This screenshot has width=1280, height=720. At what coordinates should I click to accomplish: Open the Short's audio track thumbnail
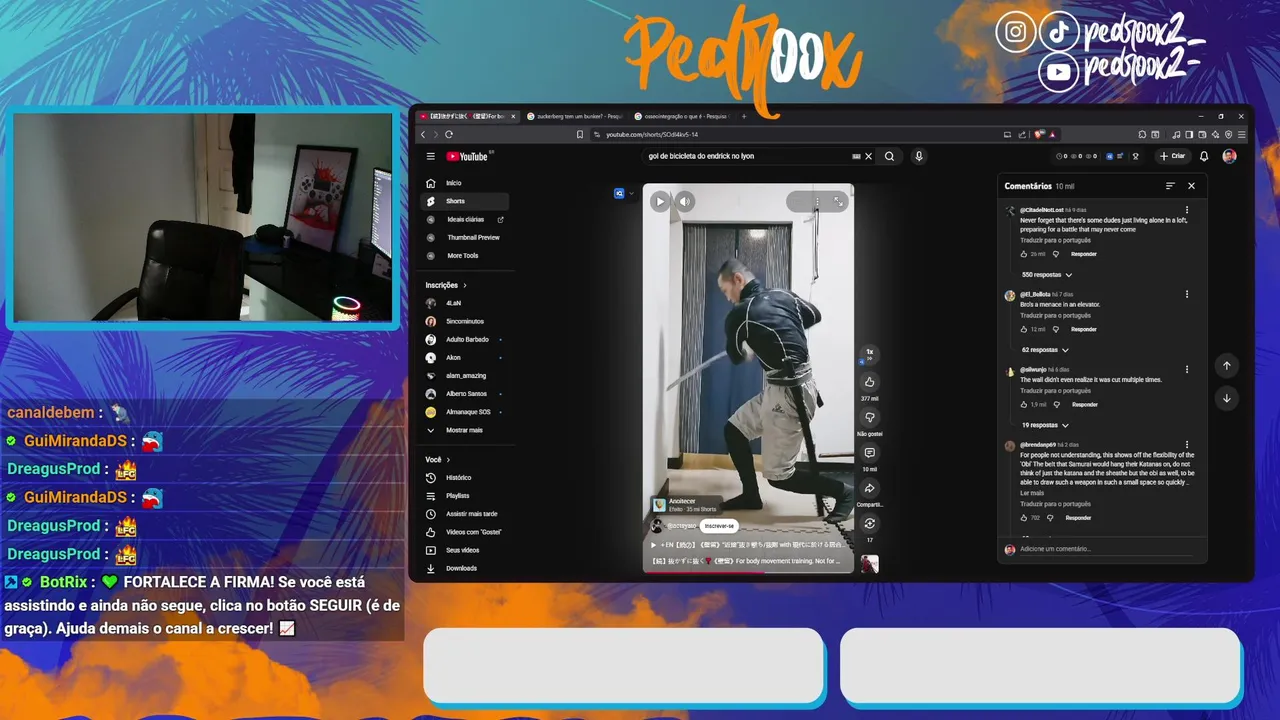(870, 564)
